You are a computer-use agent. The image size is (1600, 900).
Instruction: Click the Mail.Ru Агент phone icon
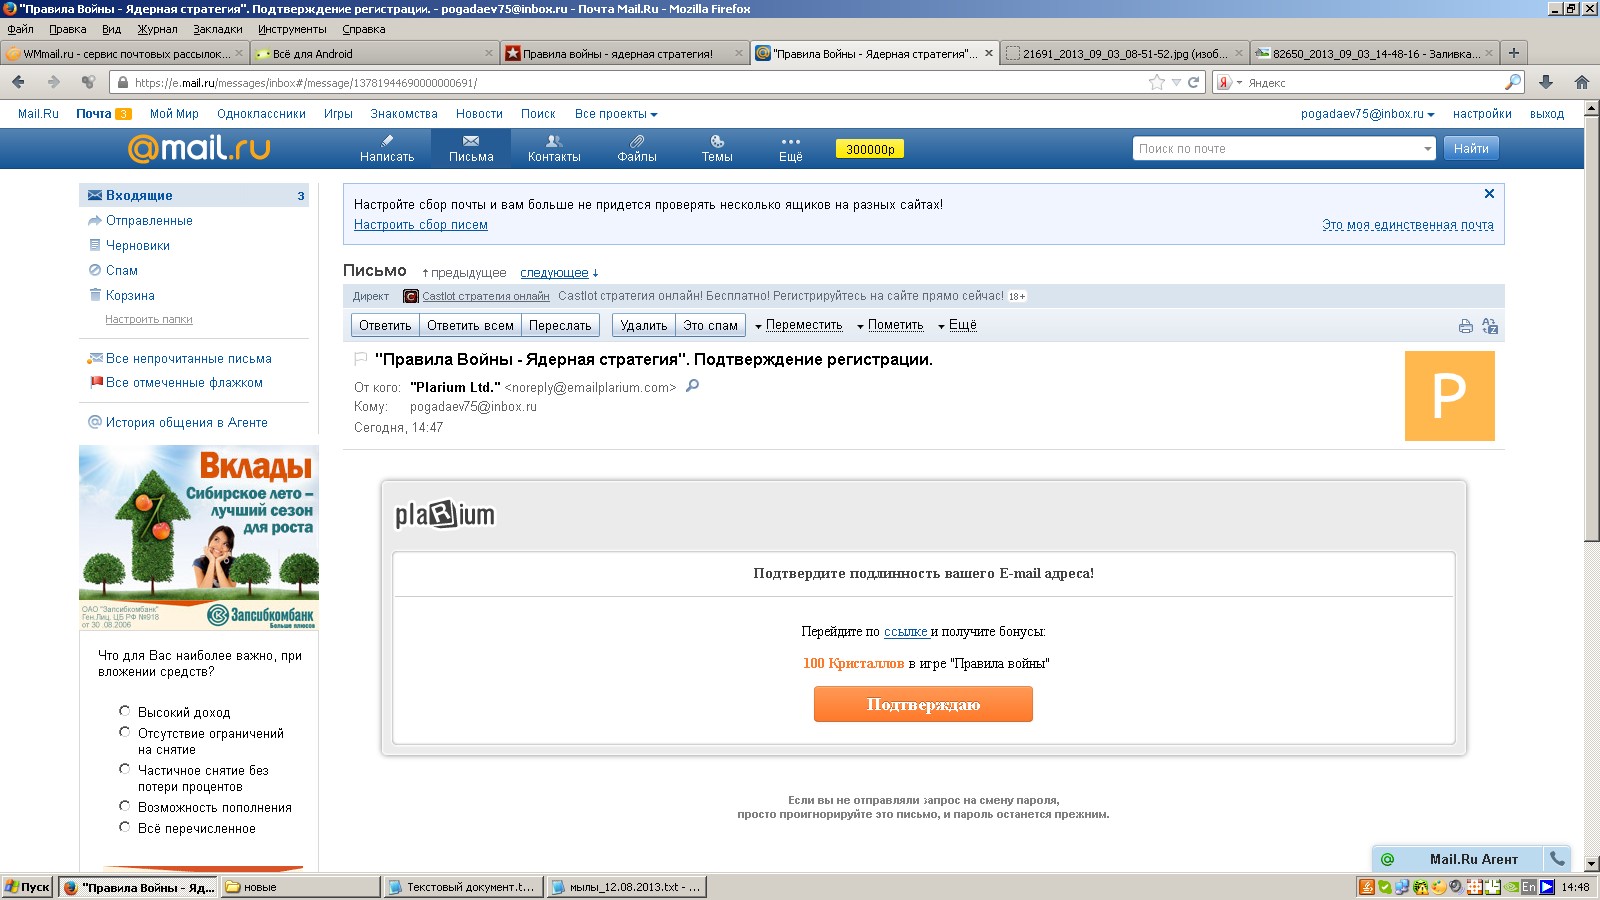[x=1557, y=858]
